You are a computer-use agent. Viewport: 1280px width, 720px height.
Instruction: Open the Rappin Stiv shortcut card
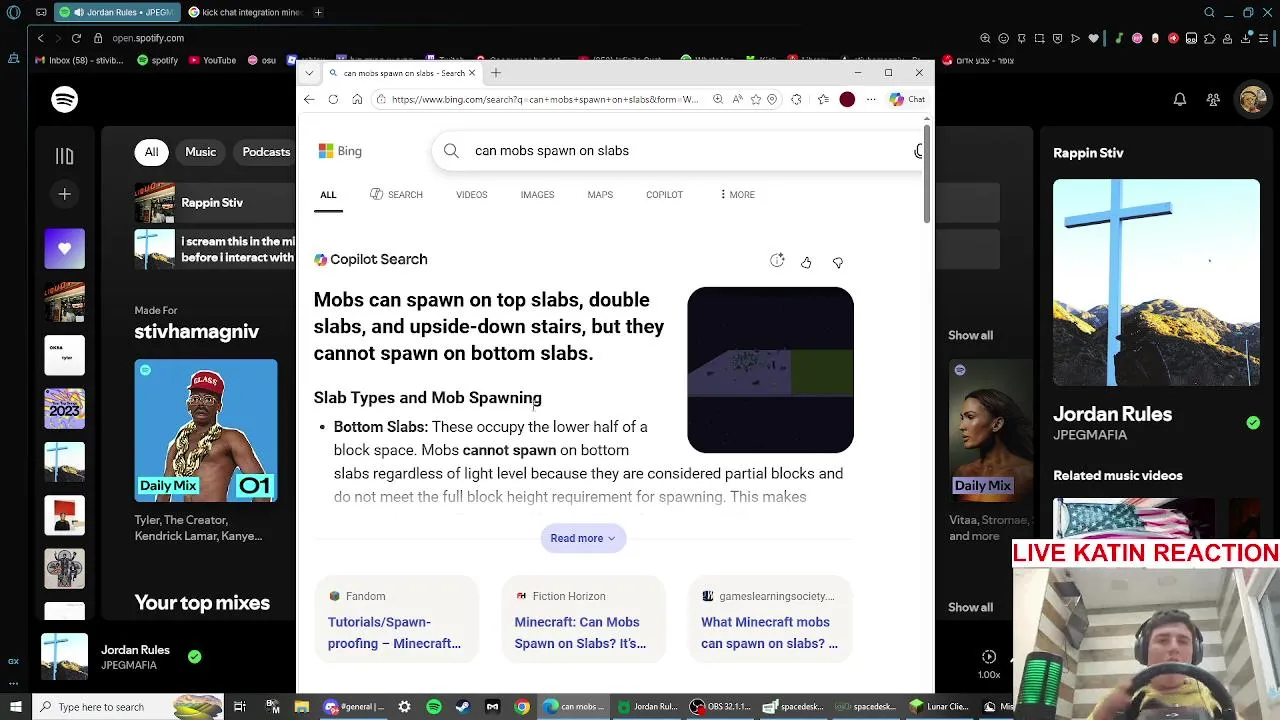215,203
